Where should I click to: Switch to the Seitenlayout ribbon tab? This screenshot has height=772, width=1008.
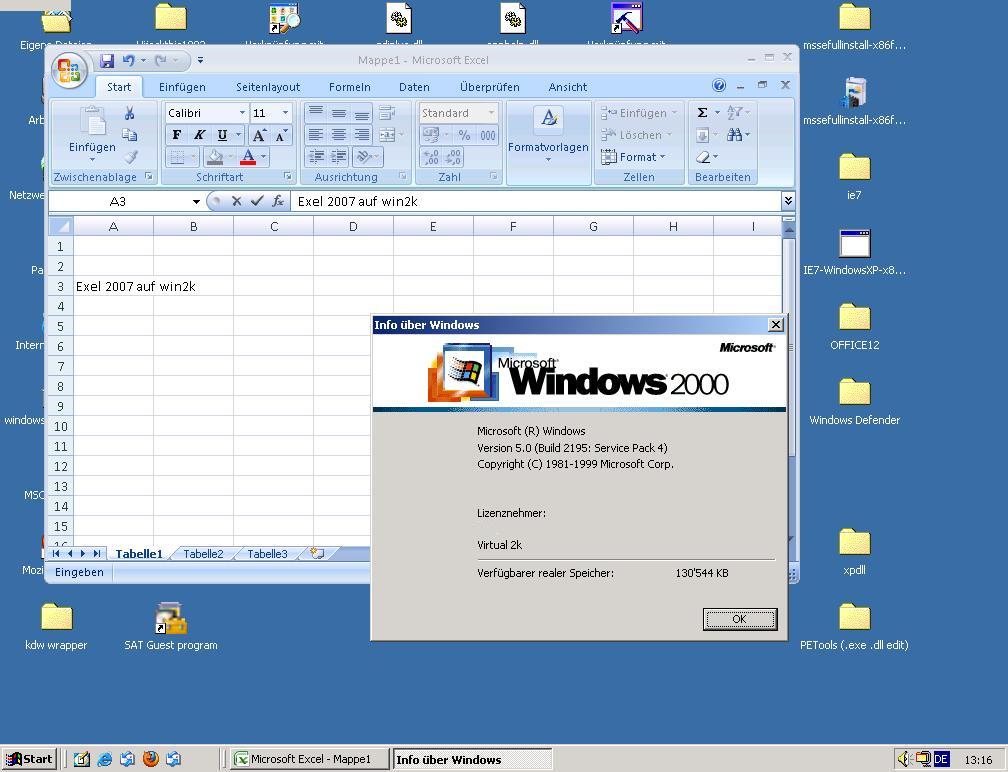[x=268, y=87]
